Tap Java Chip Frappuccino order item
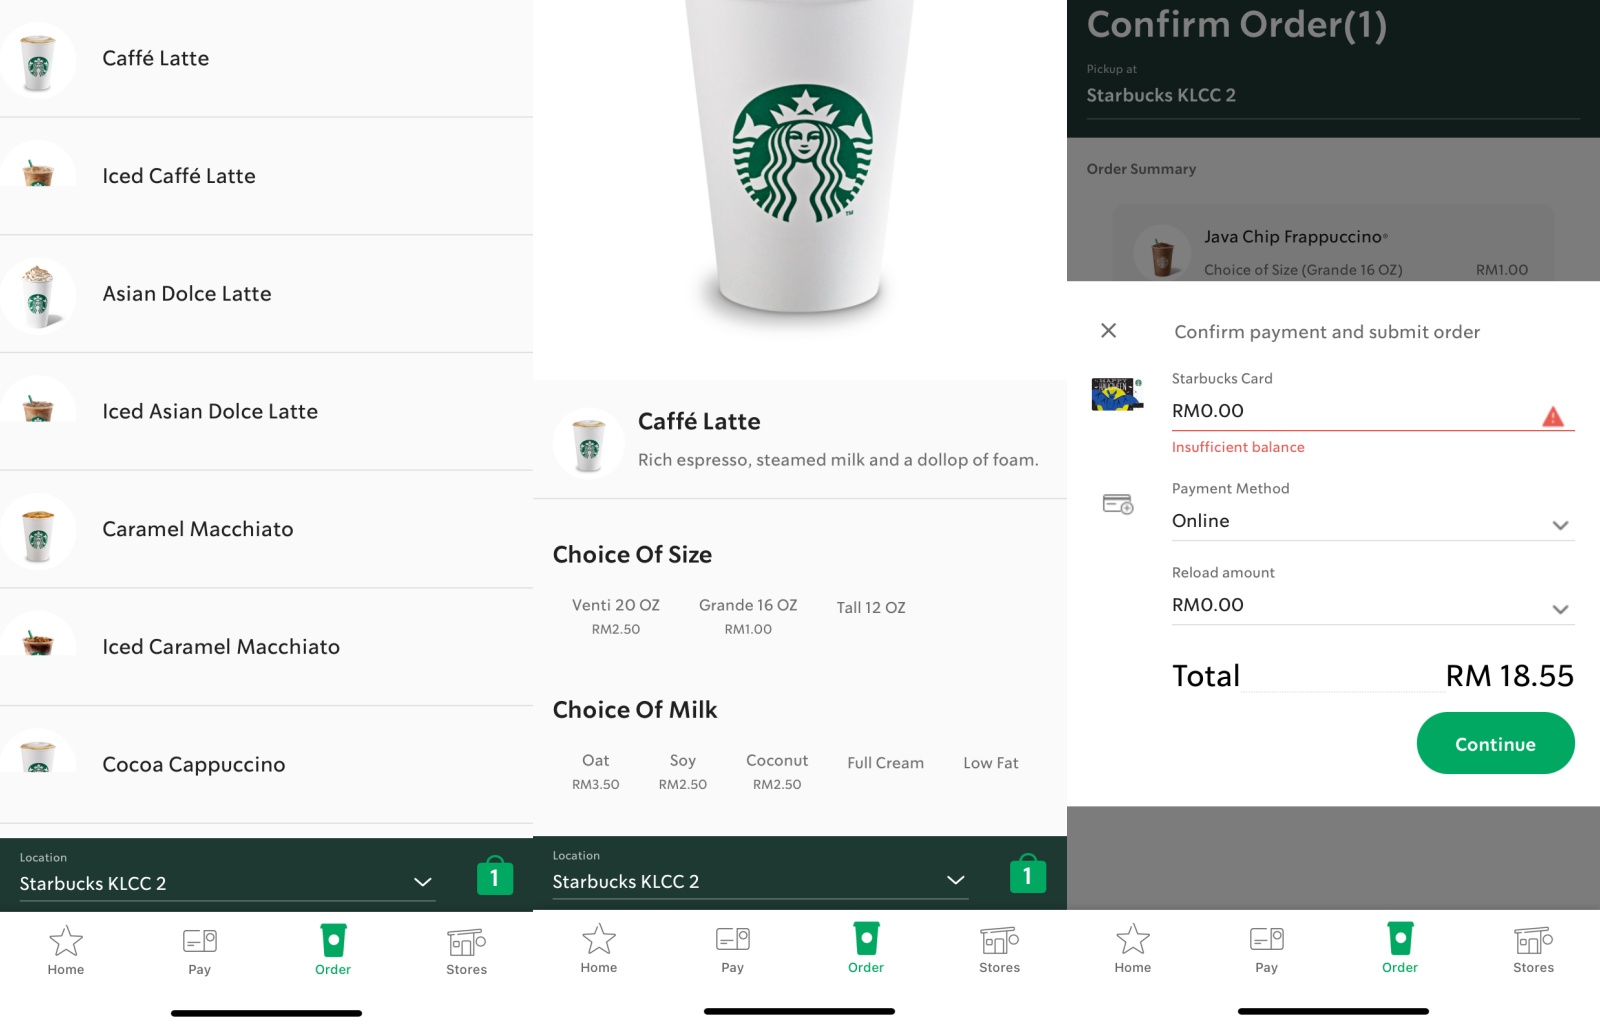 coord(1334,243)
